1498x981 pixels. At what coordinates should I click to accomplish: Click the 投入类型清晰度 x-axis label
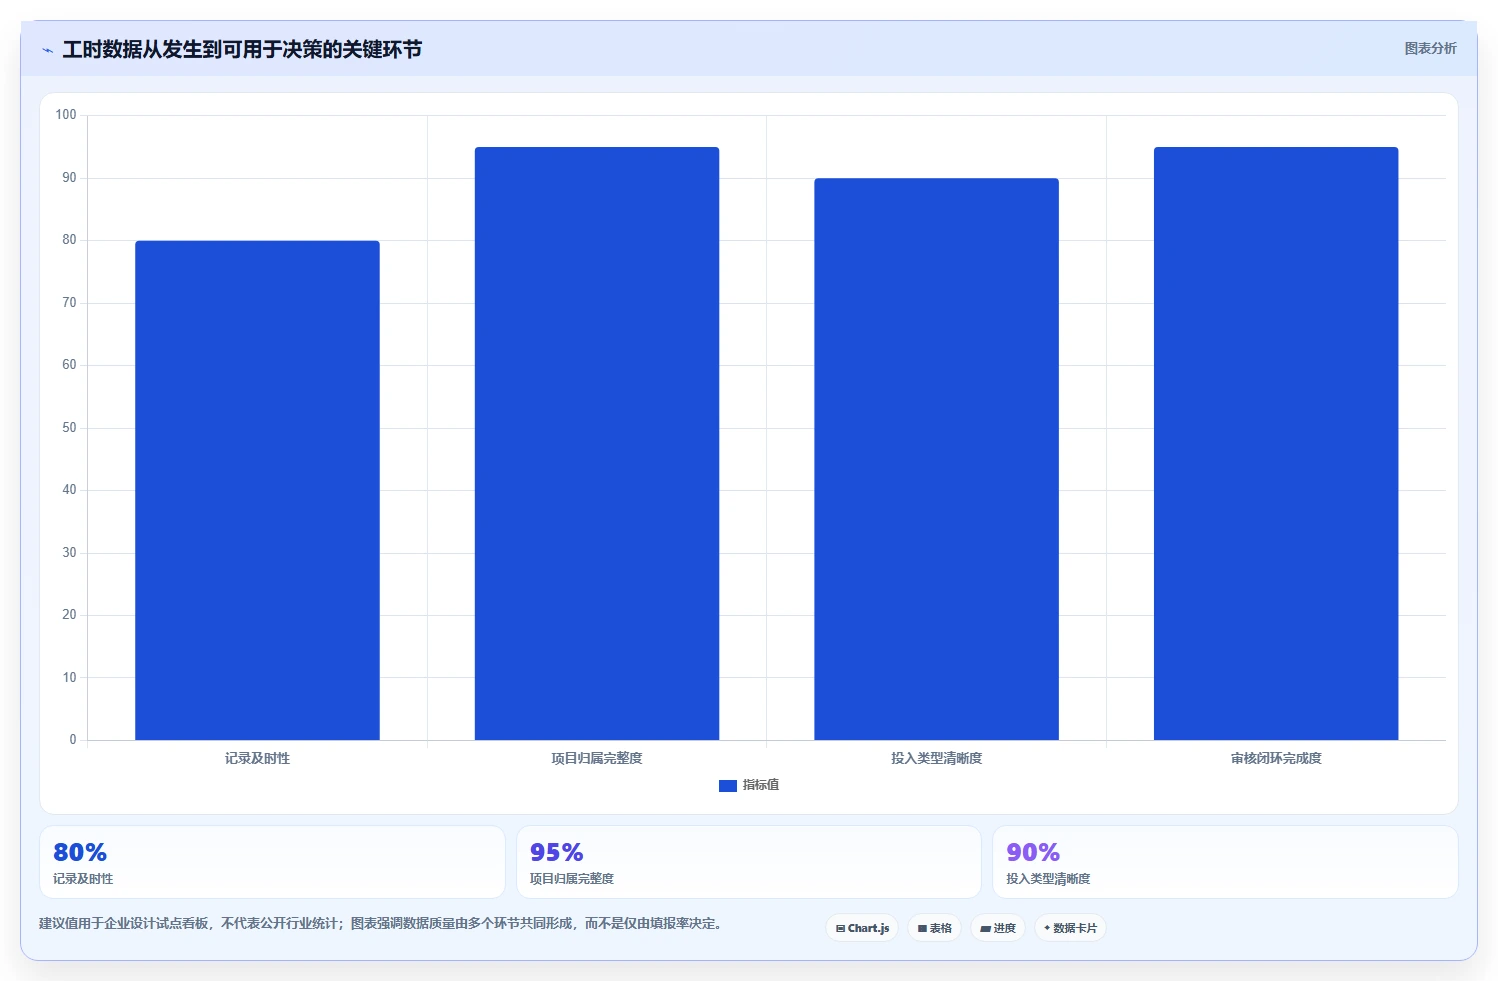coord(936,758)
